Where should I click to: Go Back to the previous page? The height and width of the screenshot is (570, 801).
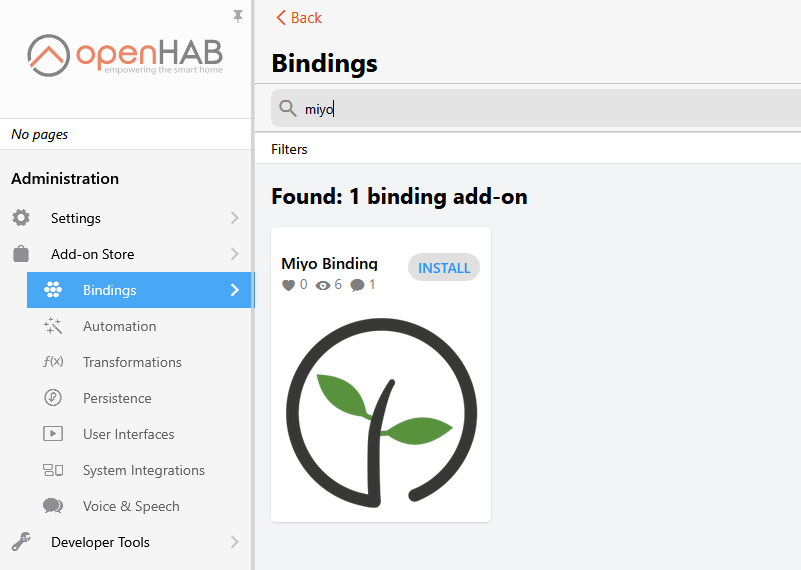coord(299,18)
